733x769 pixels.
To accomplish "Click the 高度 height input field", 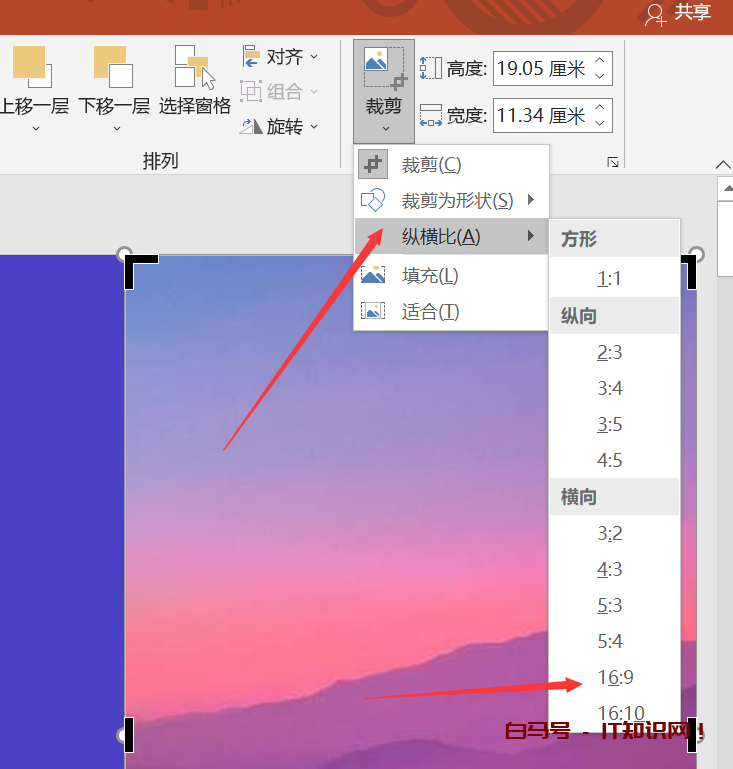I will tap(540, 69).
